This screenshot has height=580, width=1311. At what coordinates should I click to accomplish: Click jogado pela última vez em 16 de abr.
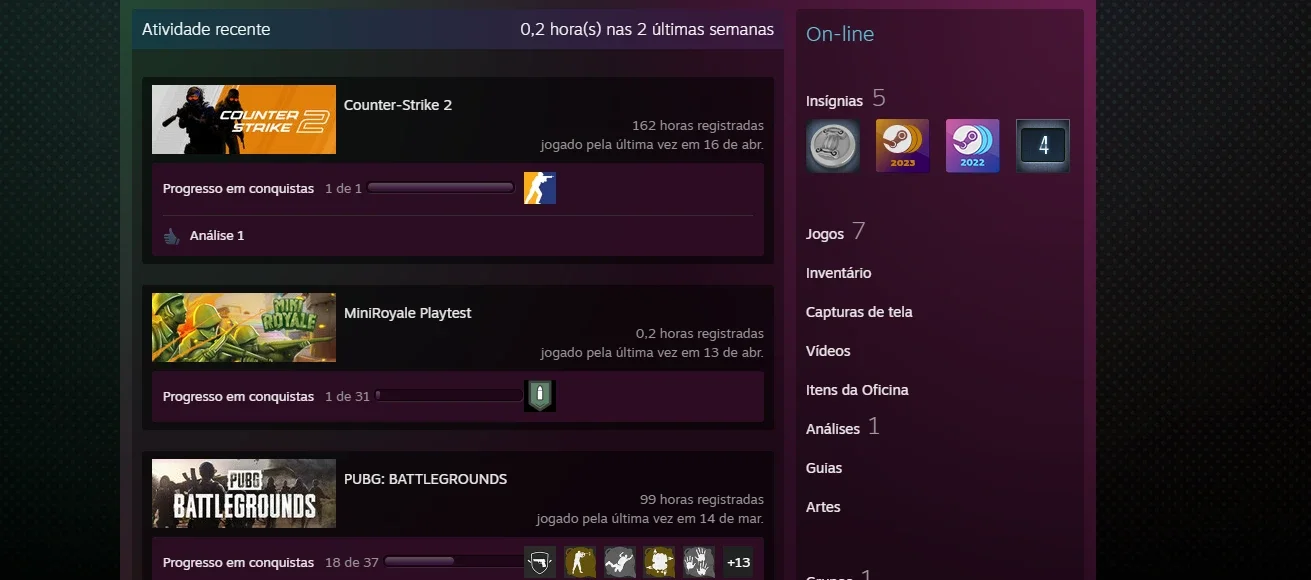click(652, 145)
